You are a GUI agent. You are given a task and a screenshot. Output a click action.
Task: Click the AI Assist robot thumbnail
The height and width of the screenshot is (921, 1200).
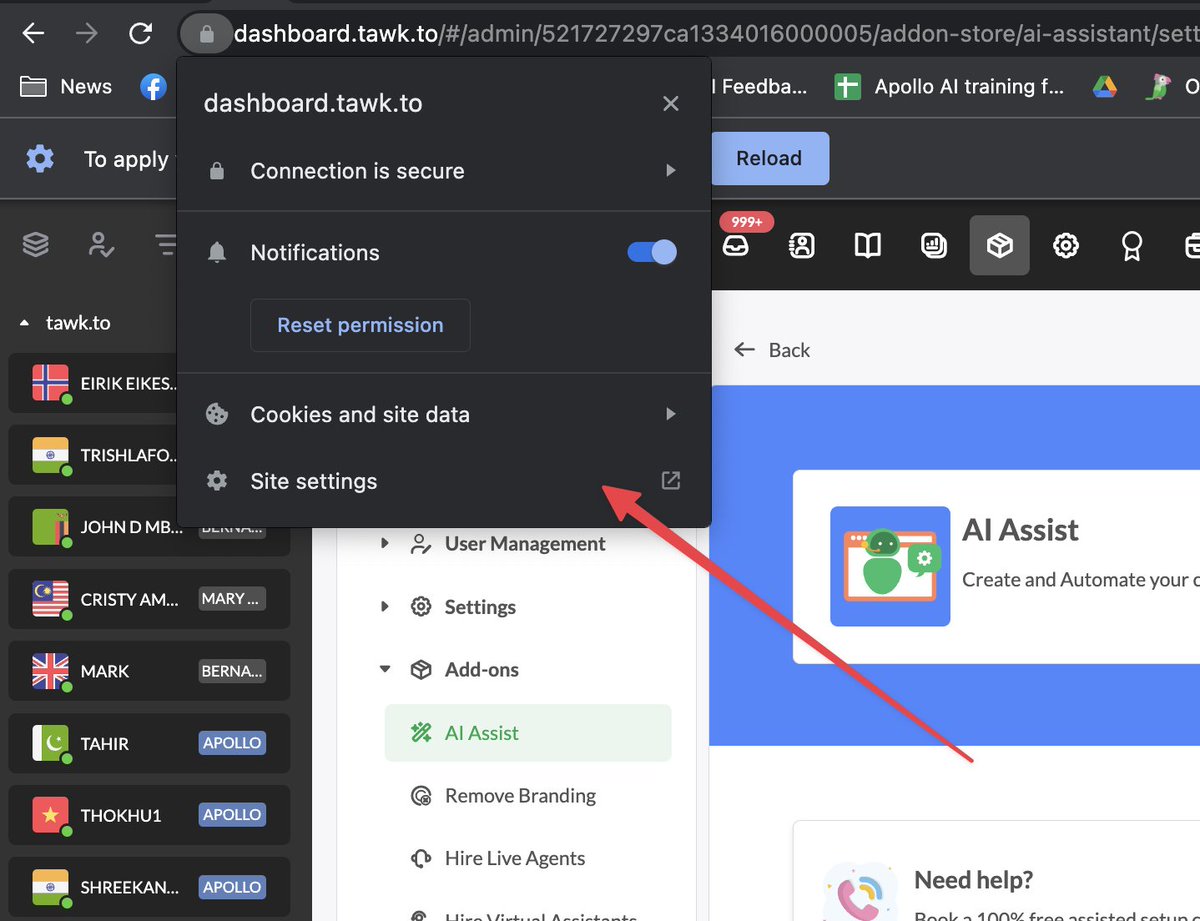point(890,566)
